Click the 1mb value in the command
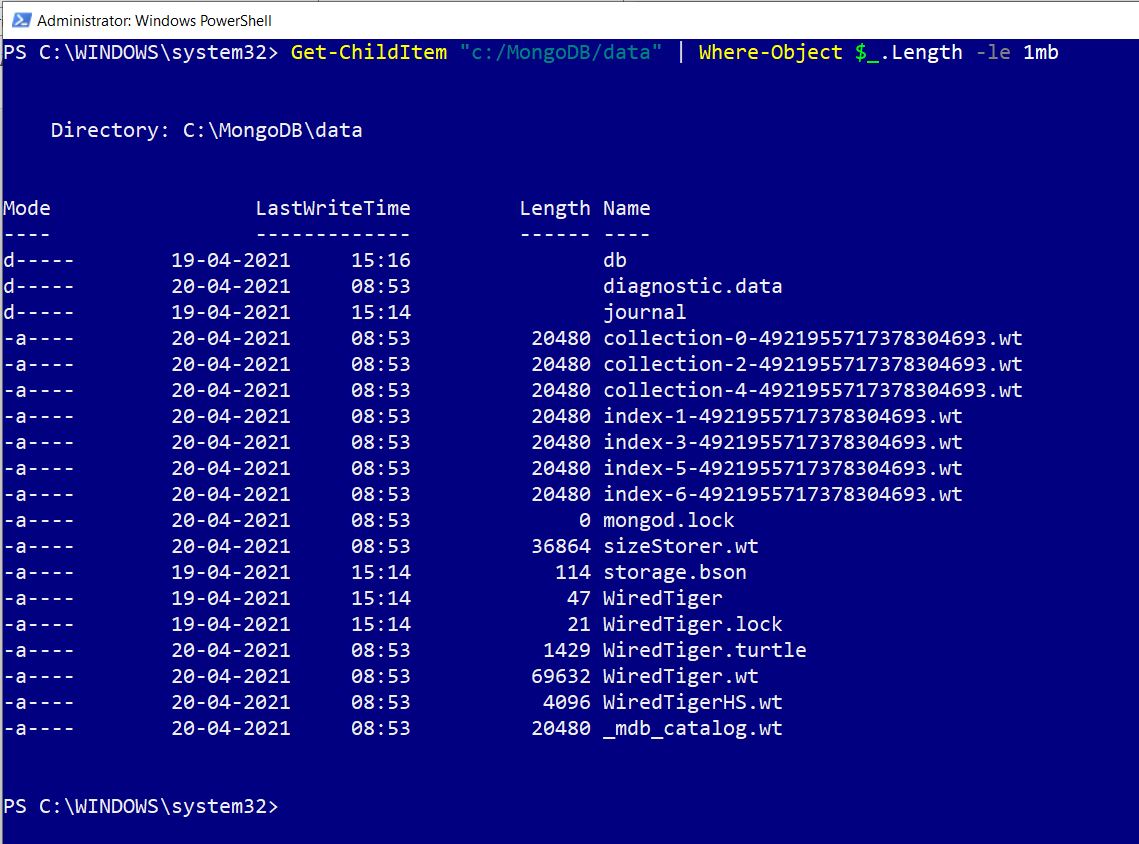The height and width of the screenshot is (844, 1139). click(1040, 52)
